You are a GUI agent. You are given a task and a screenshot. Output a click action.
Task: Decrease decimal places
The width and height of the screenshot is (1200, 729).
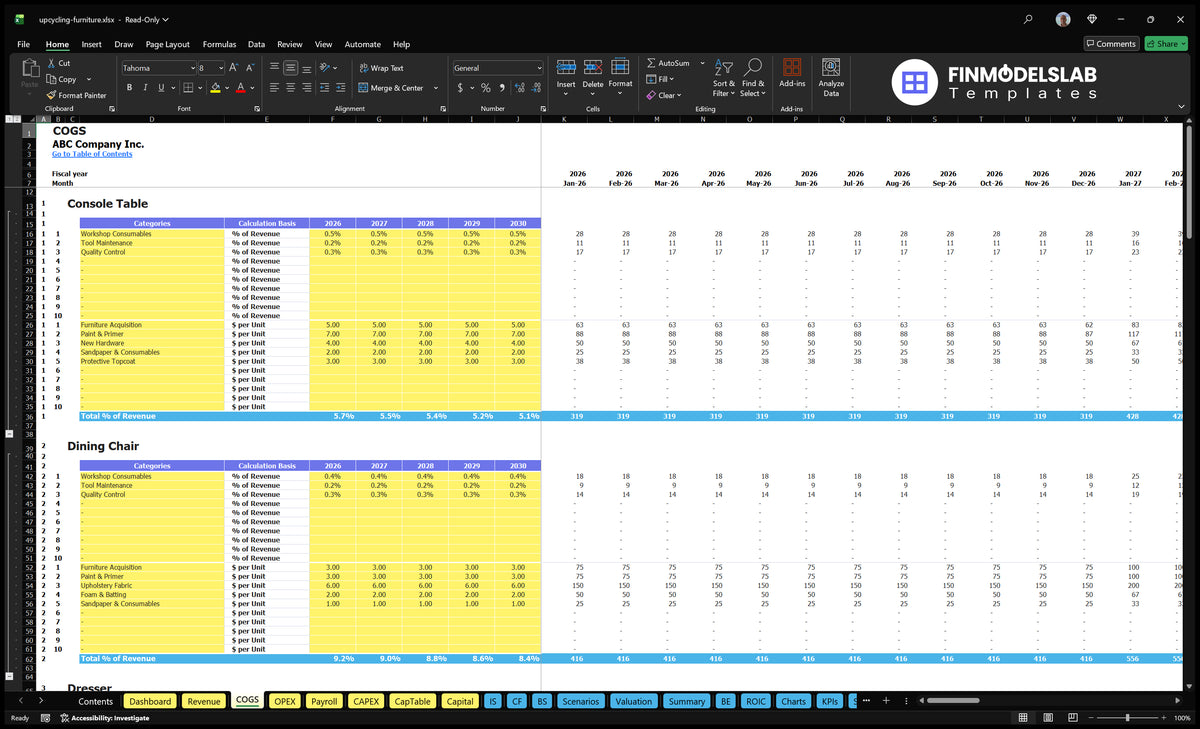[x=536, y=88]
